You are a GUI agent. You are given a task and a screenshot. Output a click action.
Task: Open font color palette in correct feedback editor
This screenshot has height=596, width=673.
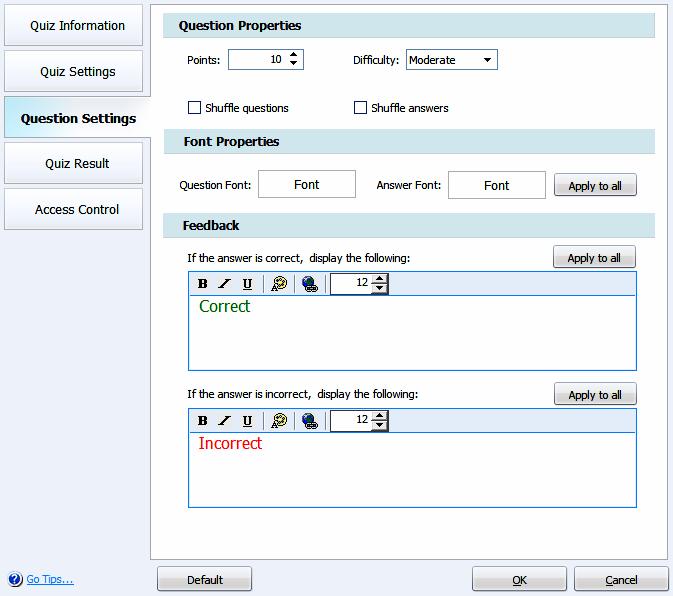pos(279,284)
